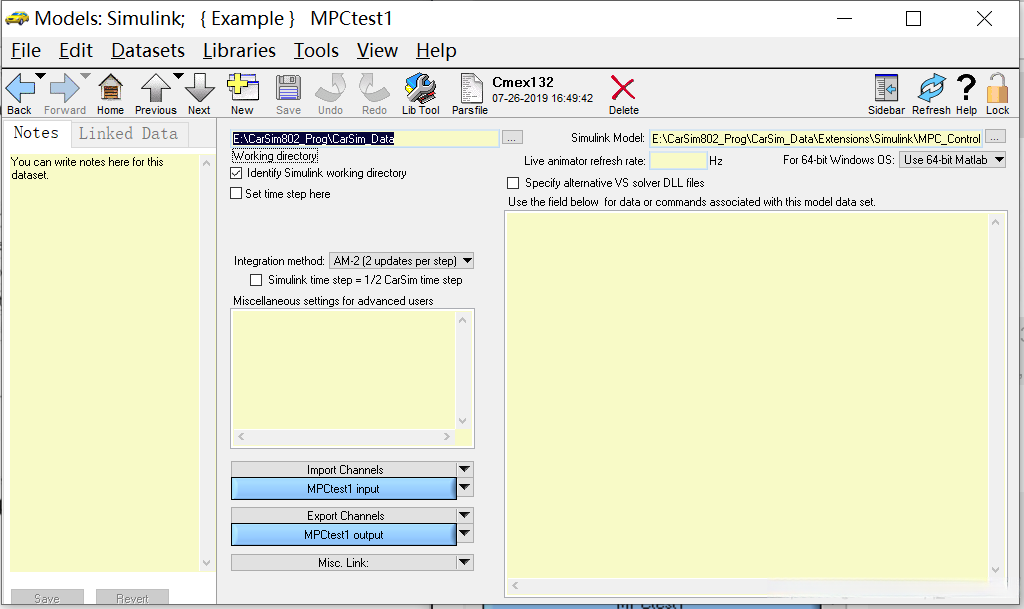1024x609 pixels.
Task: Refresh the dataset screen
Action: pyautogui.click(x=931, y=88)
